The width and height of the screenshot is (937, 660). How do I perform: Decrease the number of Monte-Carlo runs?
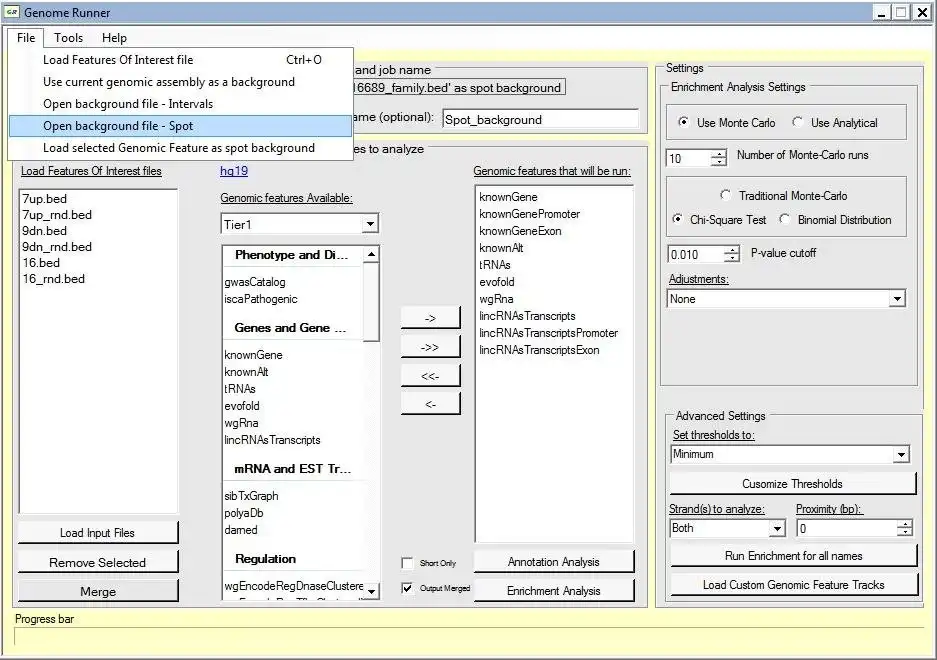(719, 162)
